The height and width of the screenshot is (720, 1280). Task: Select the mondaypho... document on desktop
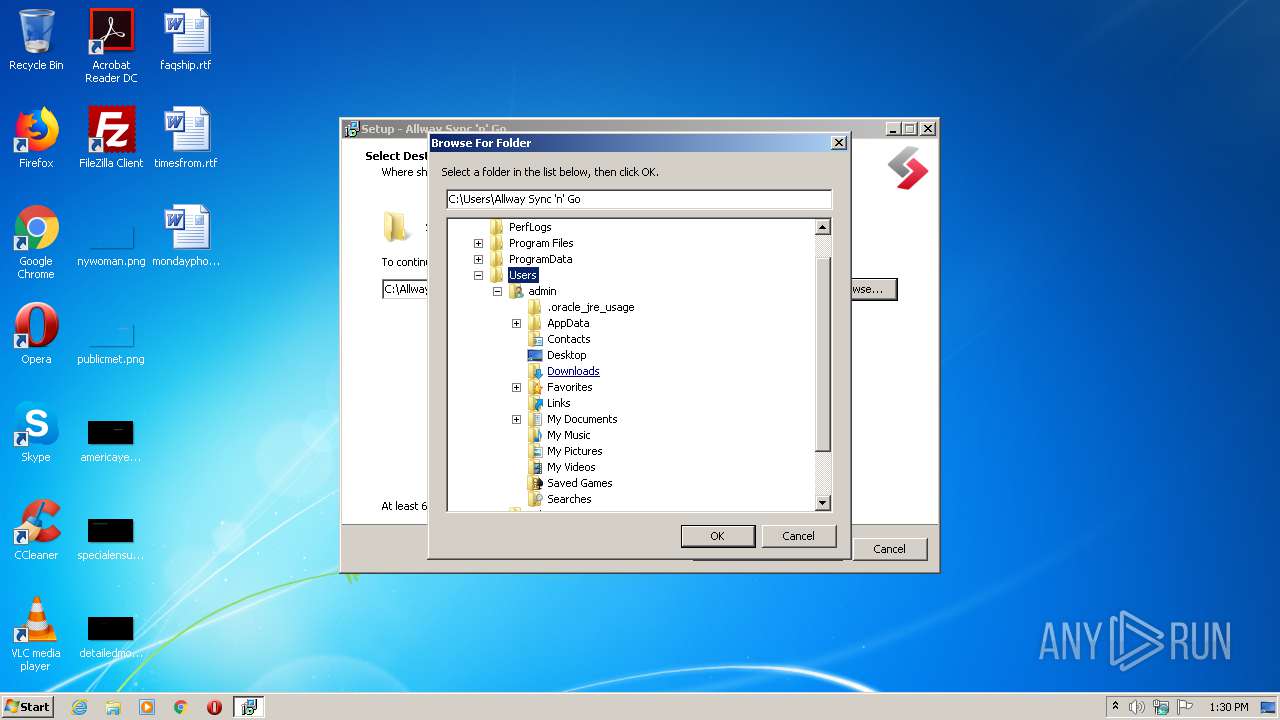[x=186, y=236]
